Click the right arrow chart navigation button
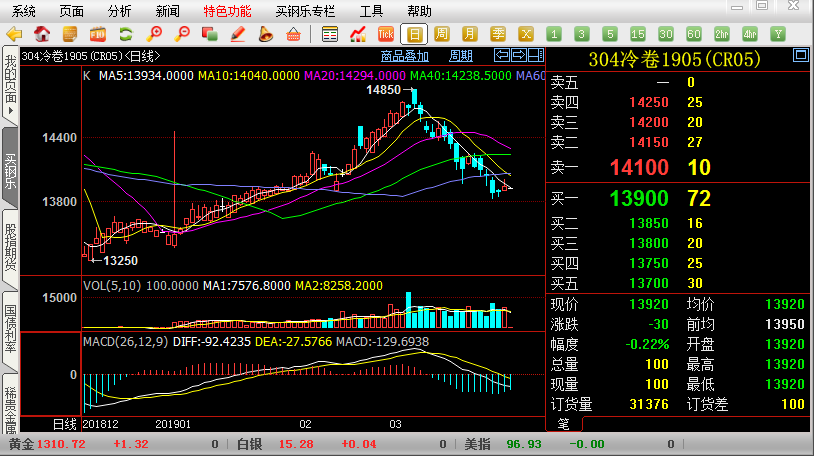The width and height of the screenshot is (814, 456). tap(518, 55)
